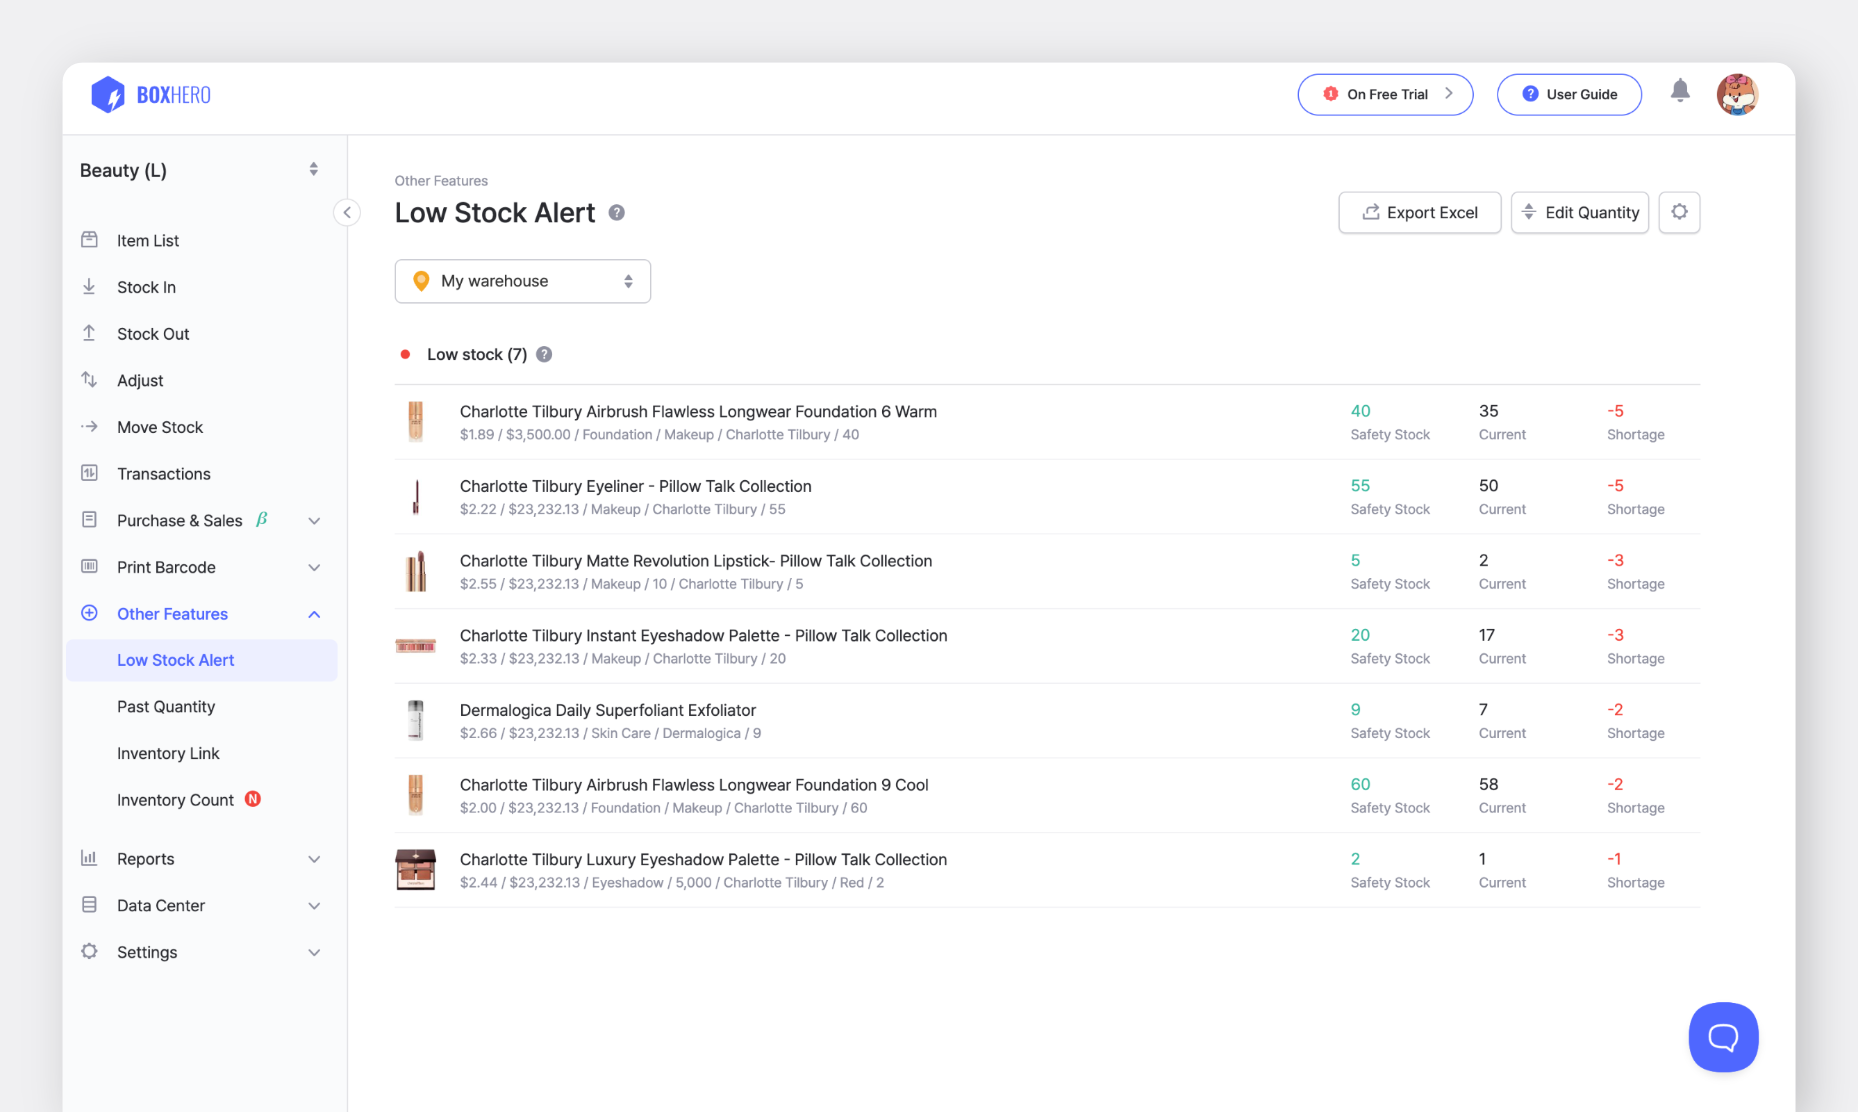The width and height of the screenshot is (1858, 1112).
Task: Click the BoxHero logo
Action: click(151, 95)
